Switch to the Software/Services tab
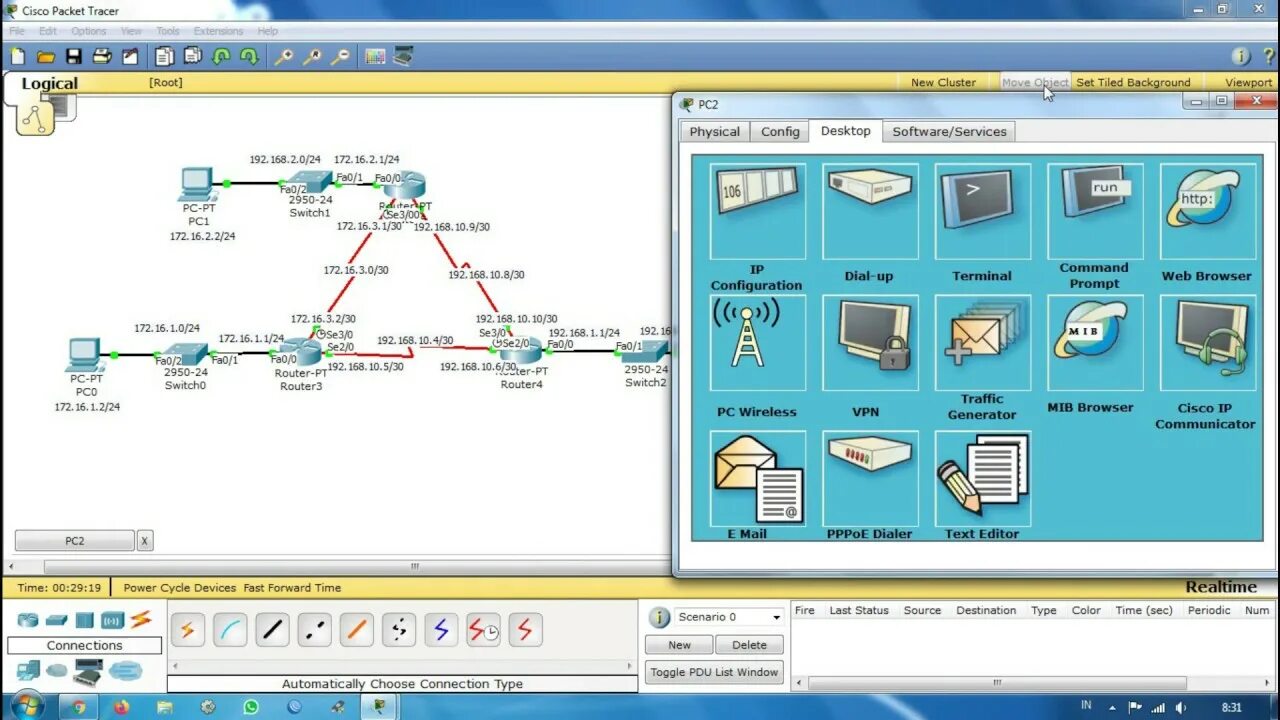Image resolution: width=1280 pixels, height=720 pixels. click(949, 132)
